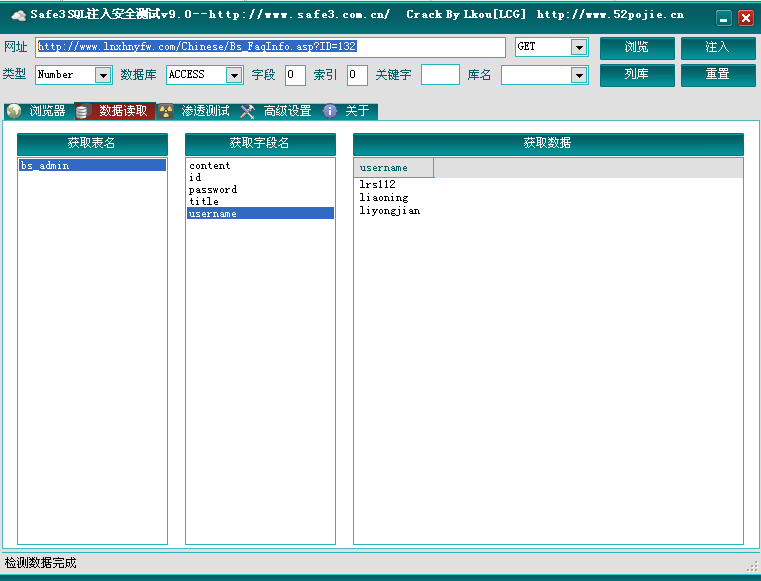The width and height of the screenshot is (761, 581).
Task: Click the 字段 number field
Action: [x=295, y=75]
